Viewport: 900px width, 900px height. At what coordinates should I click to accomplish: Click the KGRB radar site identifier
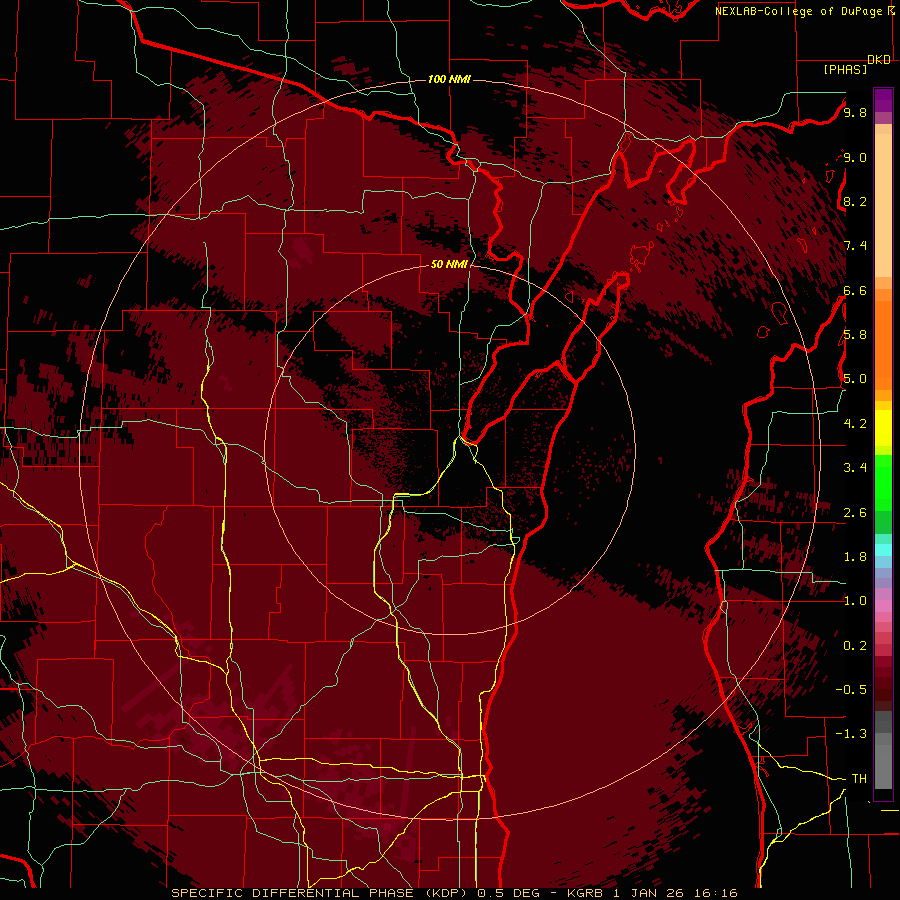(x=585, y=893)
